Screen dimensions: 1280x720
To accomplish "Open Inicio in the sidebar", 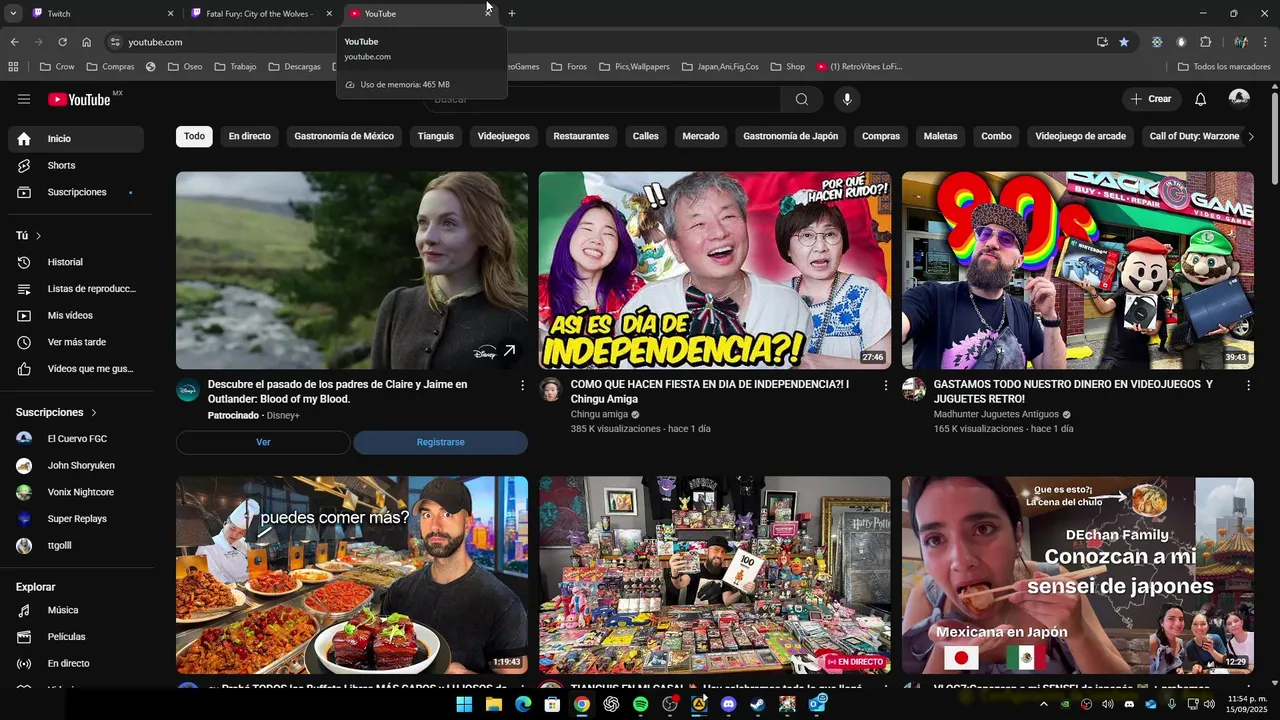I will coord(76,139).
